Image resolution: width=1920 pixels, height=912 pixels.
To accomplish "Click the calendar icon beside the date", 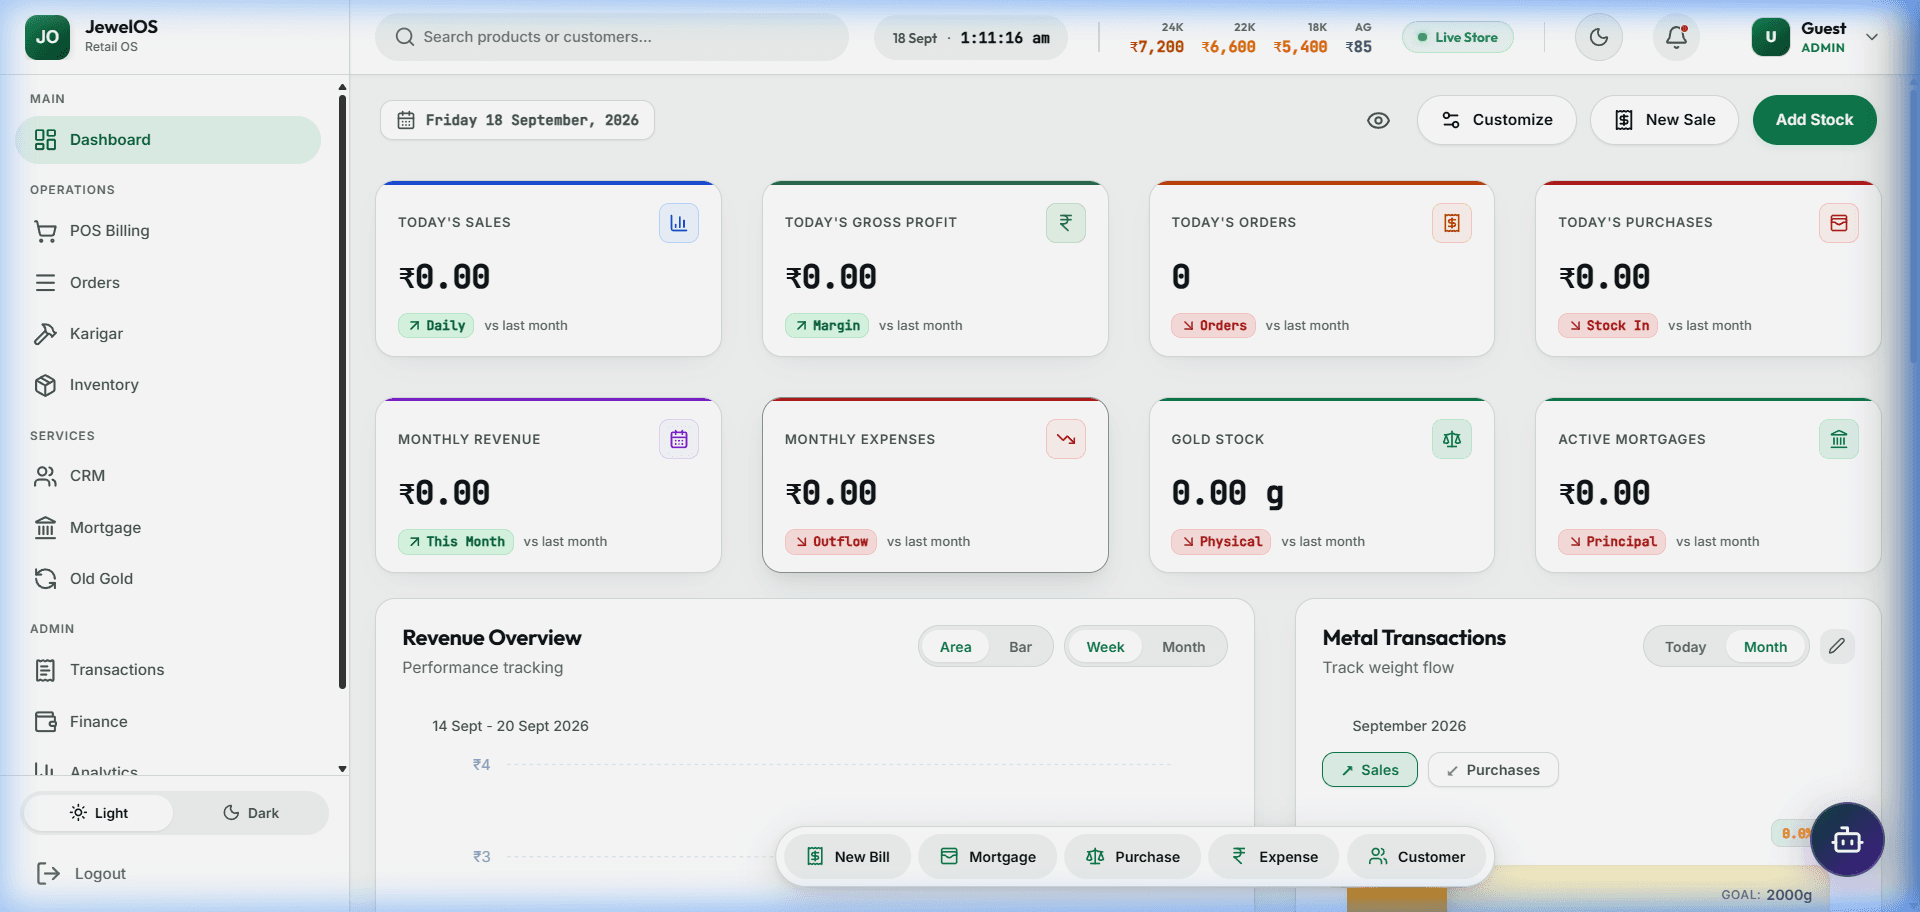I will tap(406, 120).
